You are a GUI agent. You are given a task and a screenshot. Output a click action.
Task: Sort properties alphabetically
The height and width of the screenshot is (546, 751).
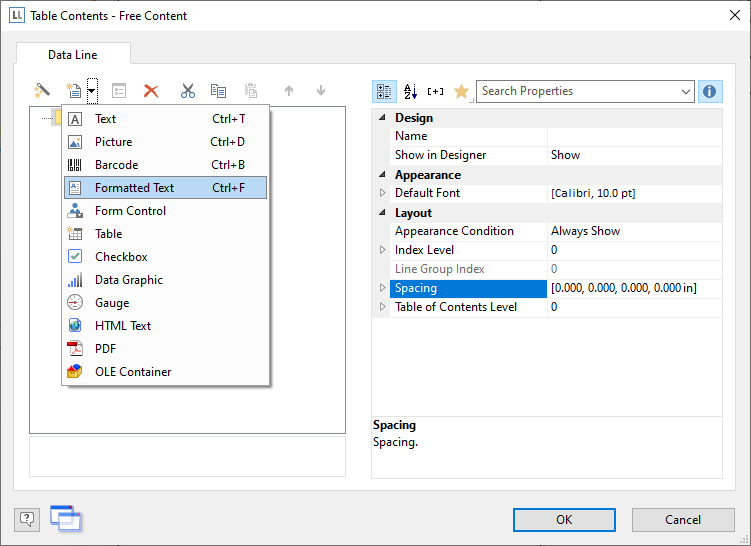pos(410,91)
